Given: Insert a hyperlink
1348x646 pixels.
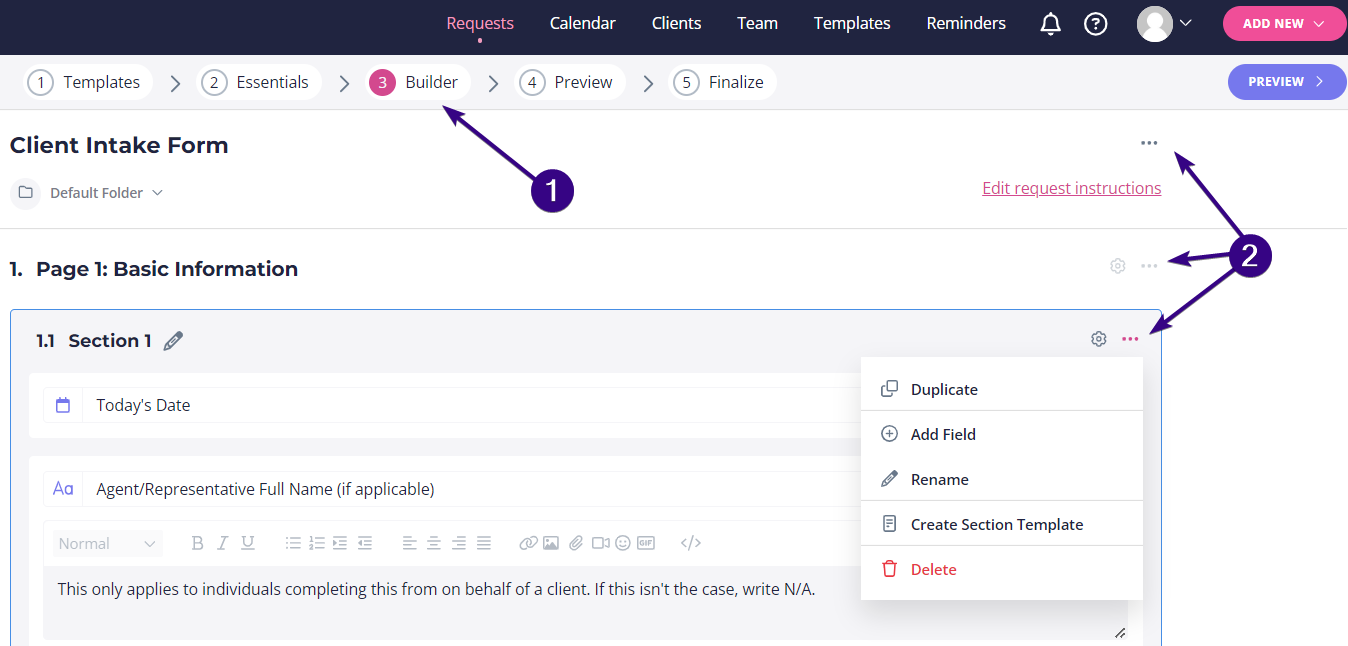Looking at the screenshot, I should pos(528,543).
